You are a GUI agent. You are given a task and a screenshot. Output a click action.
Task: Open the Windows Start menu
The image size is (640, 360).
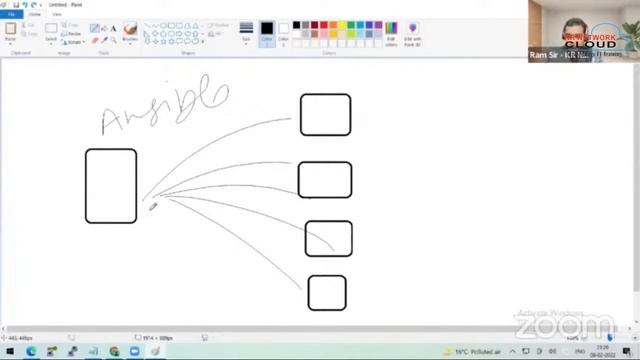[10, 351]
